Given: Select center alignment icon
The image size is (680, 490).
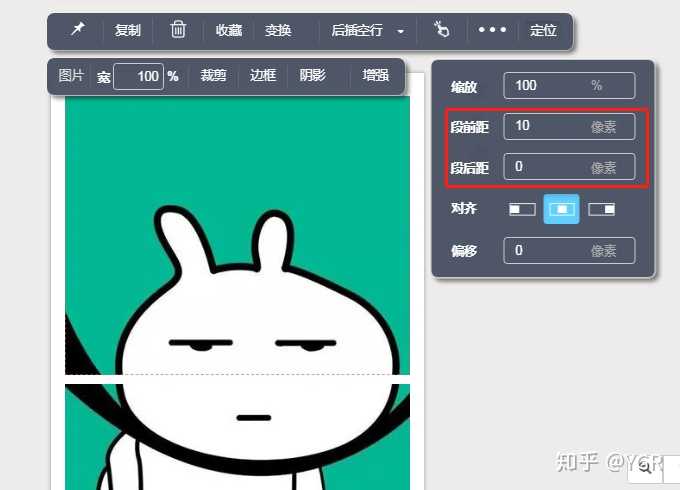Looking at the screenshot, I should coord(562,209).
